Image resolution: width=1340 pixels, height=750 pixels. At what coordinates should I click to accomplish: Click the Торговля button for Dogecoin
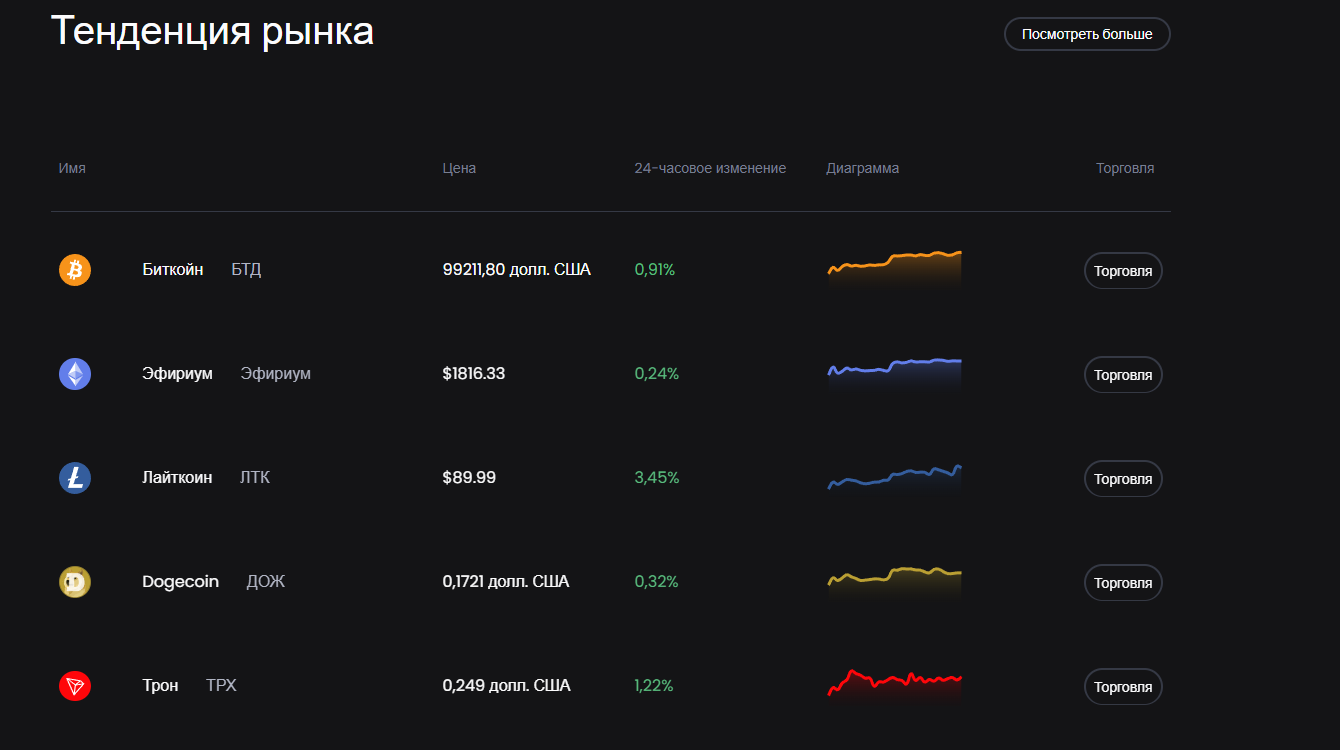[x=1123, y=583]
